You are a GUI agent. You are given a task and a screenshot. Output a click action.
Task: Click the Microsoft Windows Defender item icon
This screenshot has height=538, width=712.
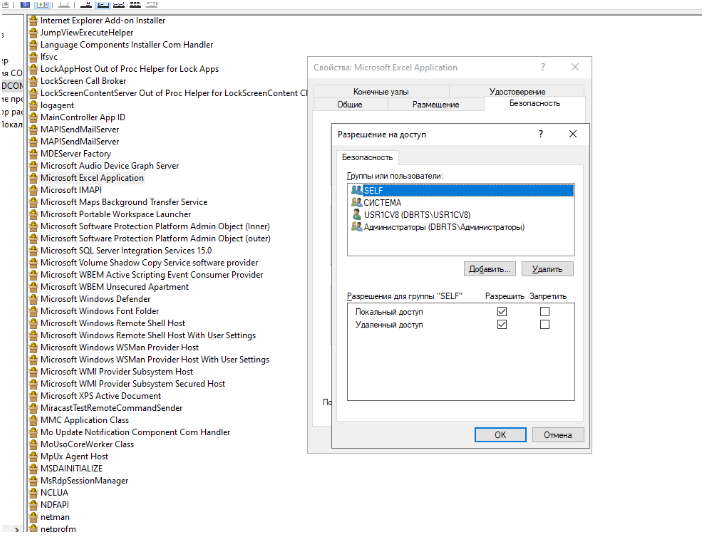tap(33, 299)
